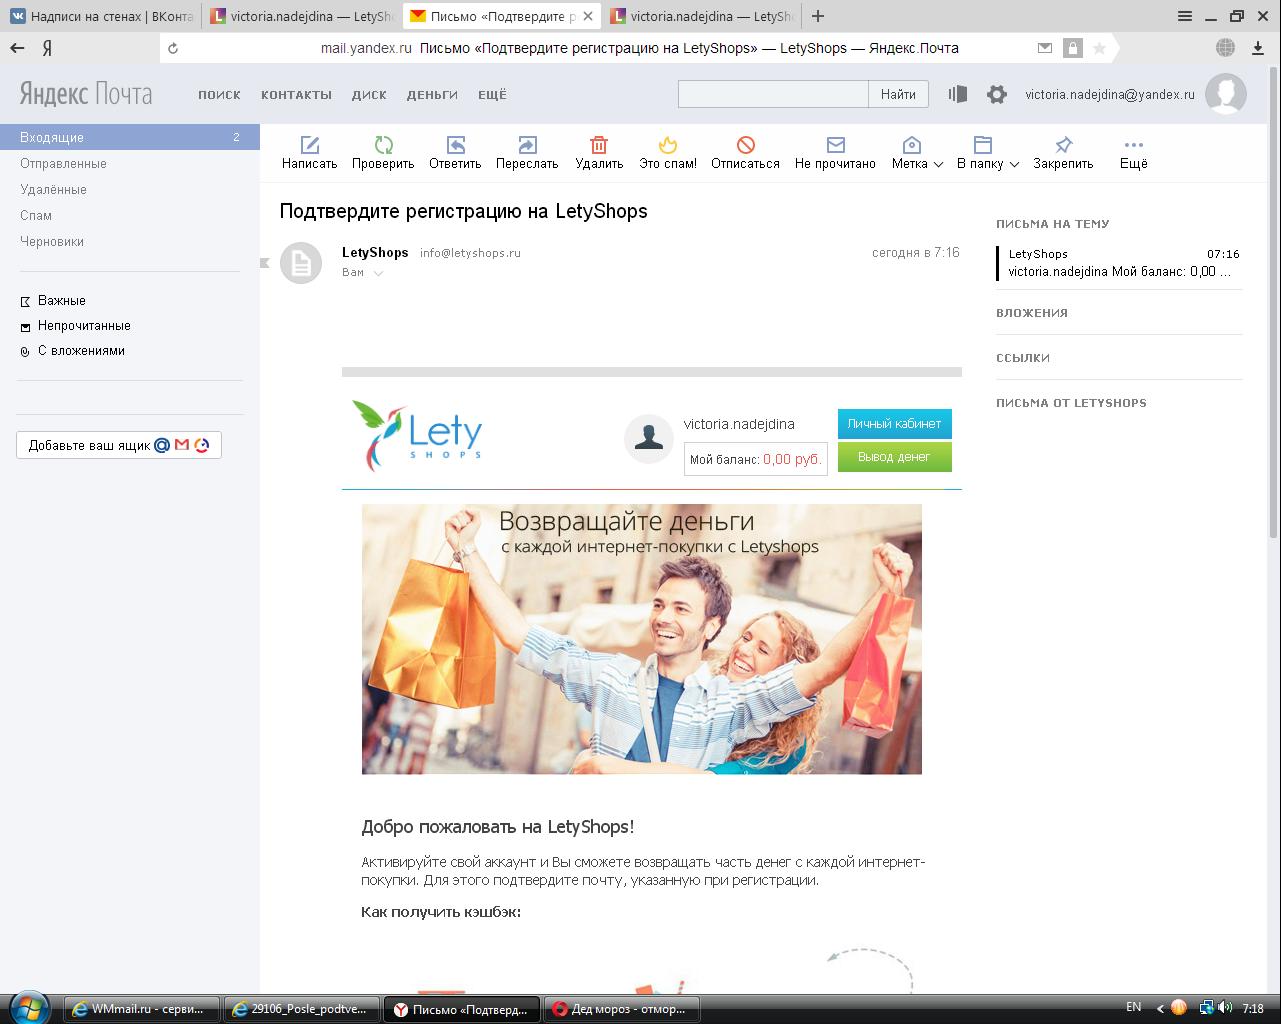Image resolution: width=1281 pixels, height=1024 pixels.
Task: Open the browser hamburger menu
Action: click(x=1185, y=16)
